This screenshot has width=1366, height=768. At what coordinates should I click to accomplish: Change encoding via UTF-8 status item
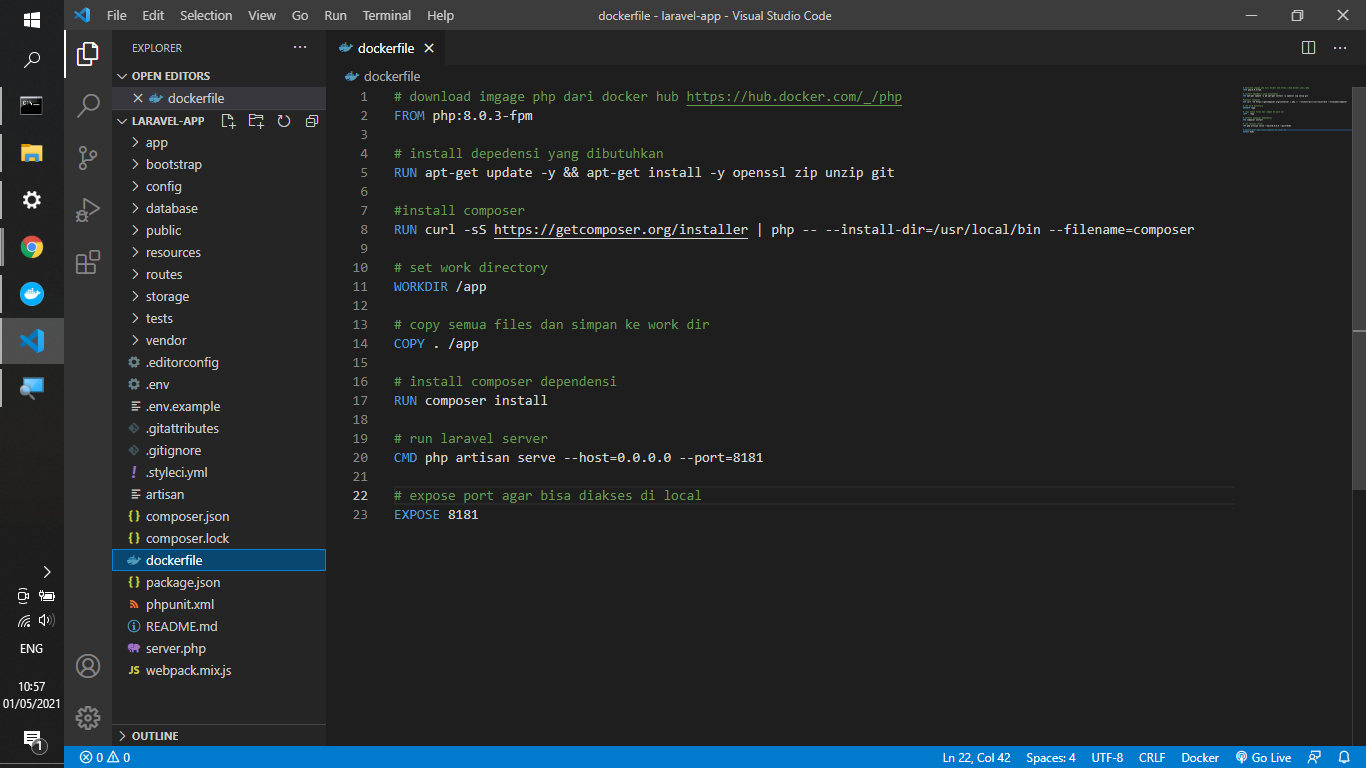point(1107,758)
